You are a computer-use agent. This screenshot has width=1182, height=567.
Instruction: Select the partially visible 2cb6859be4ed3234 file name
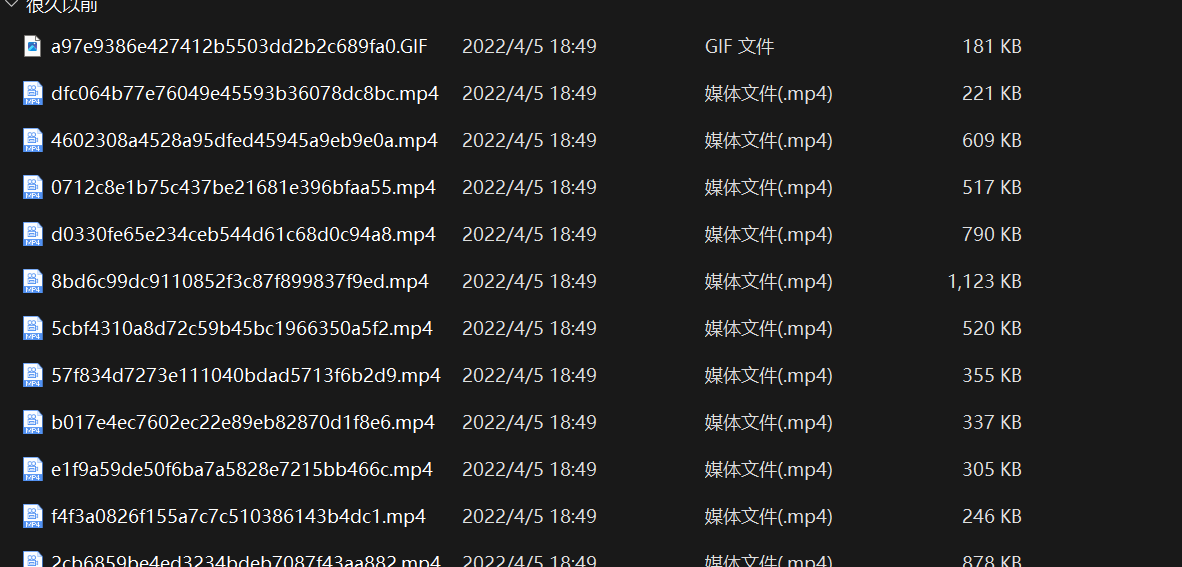pos(245,561)
